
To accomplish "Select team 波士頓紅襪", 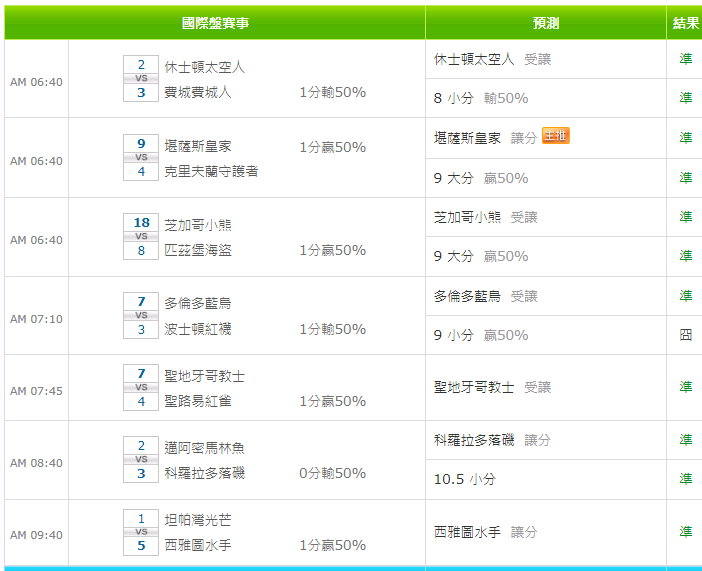I will tap(197, 329).
